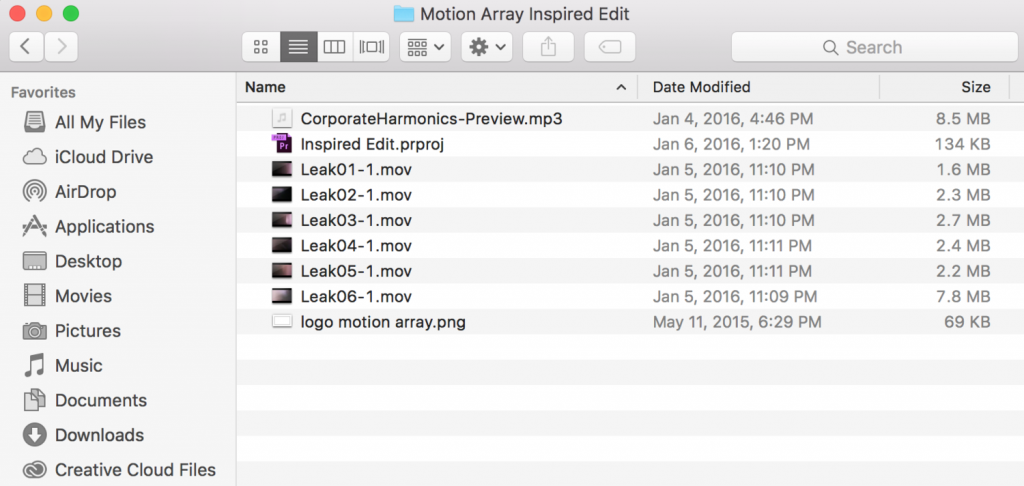Click the Jan 4, 2016 date entry
Viewport: 1024px width, 486px height.
coord(733,119)
